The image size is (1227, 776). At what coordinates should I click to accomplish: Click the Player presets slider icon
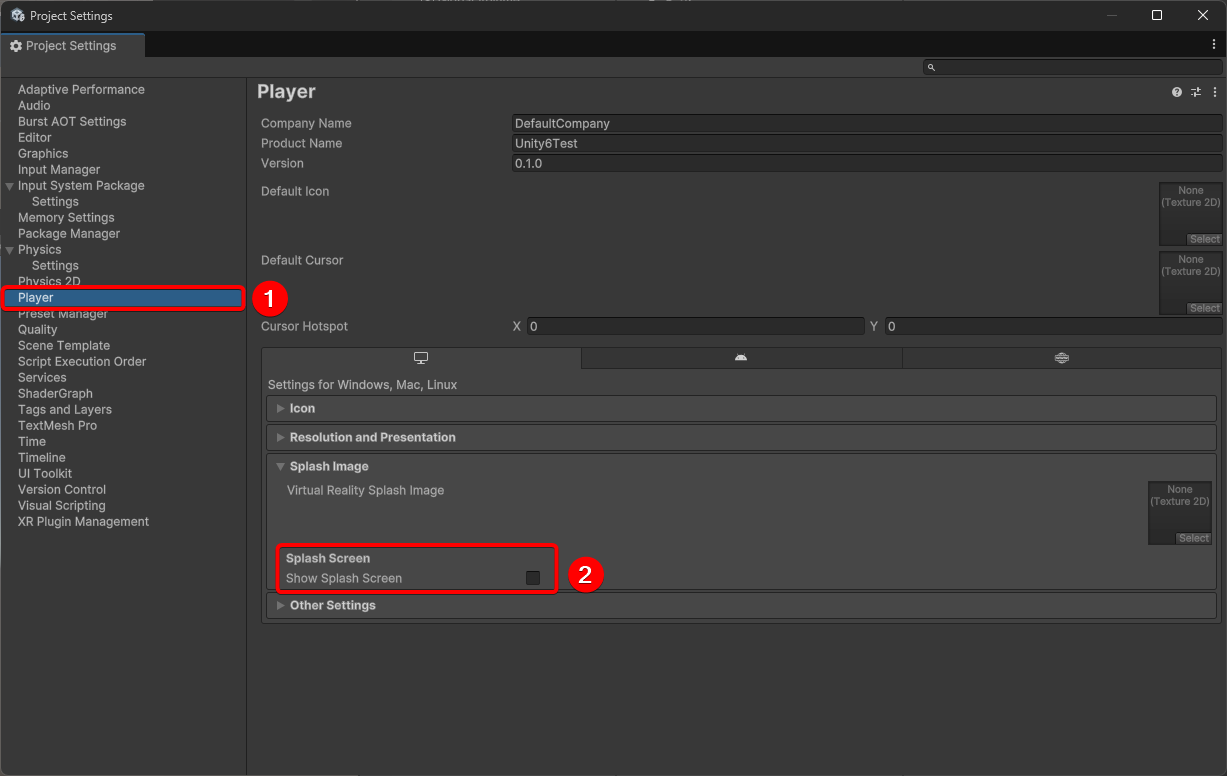click(x=1196, y=92)
